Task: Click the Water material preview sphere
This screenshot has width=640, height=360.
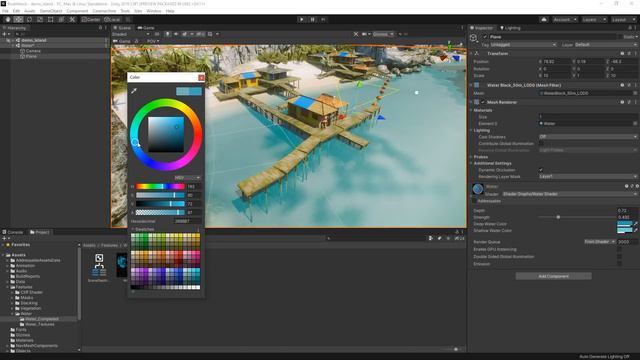Action: pyautogui.click(x=478, y=189)
